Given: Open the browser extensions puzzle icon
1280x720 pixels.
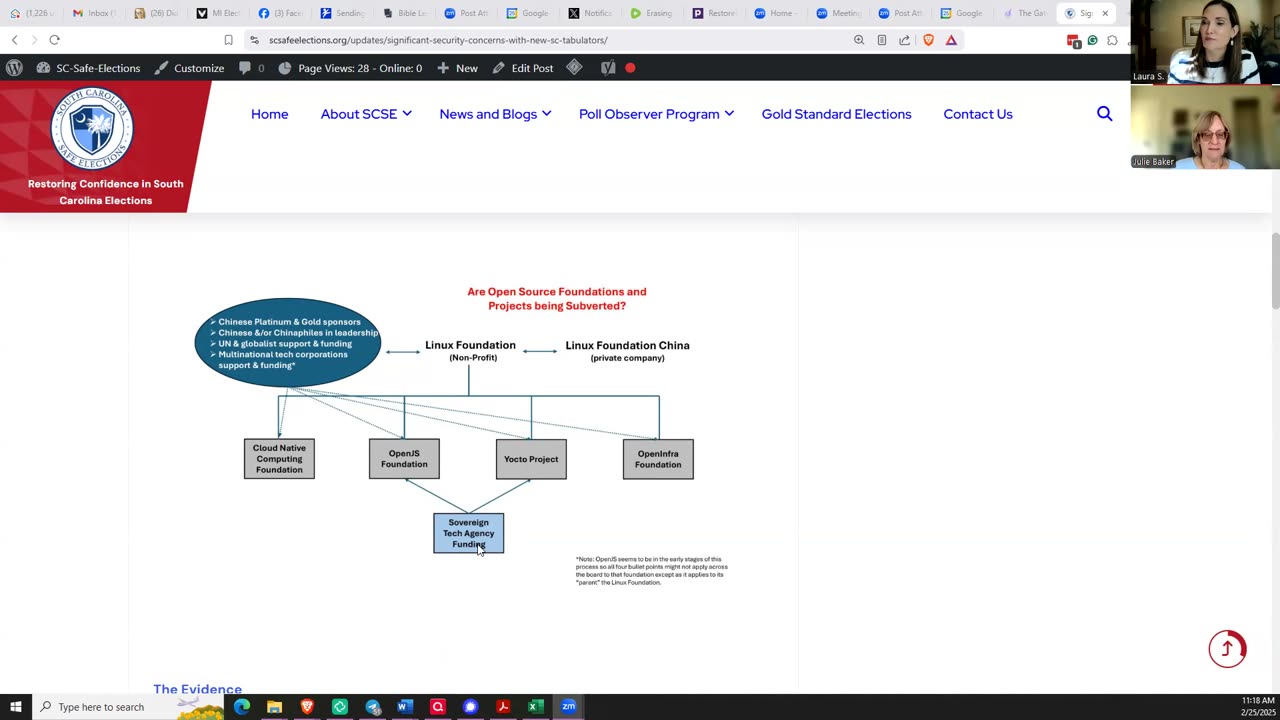Looking at the screenshot, I should (1112, 40).
